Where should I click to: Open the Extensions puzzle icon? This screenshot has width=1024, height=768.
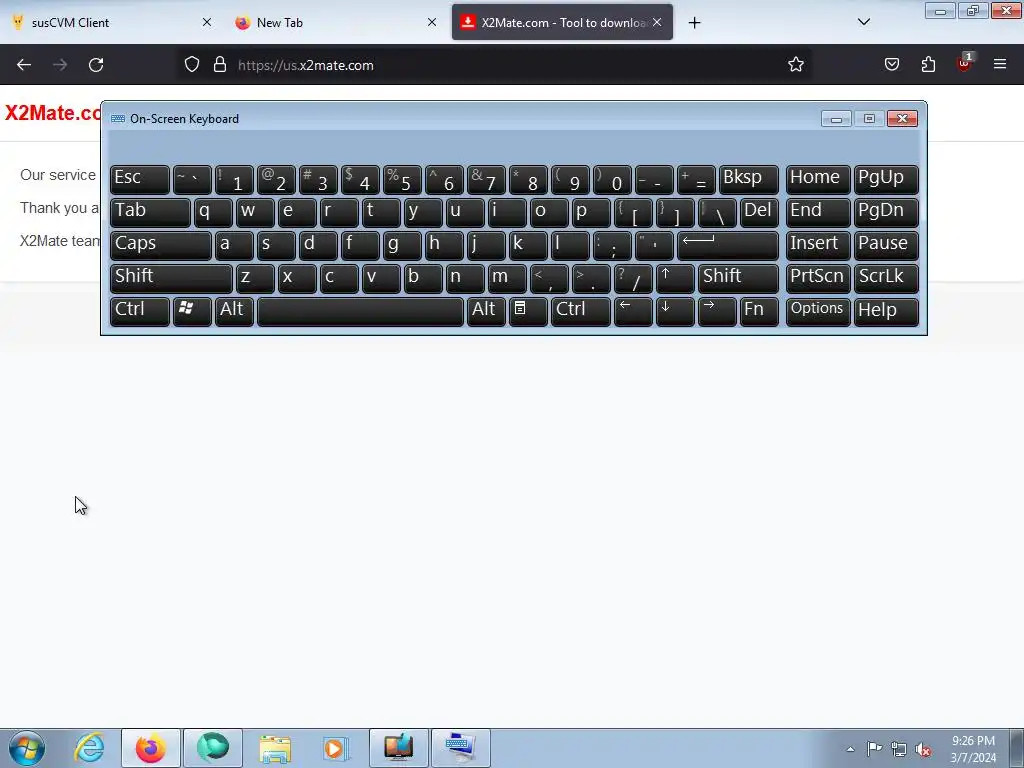tap(928, 65)
